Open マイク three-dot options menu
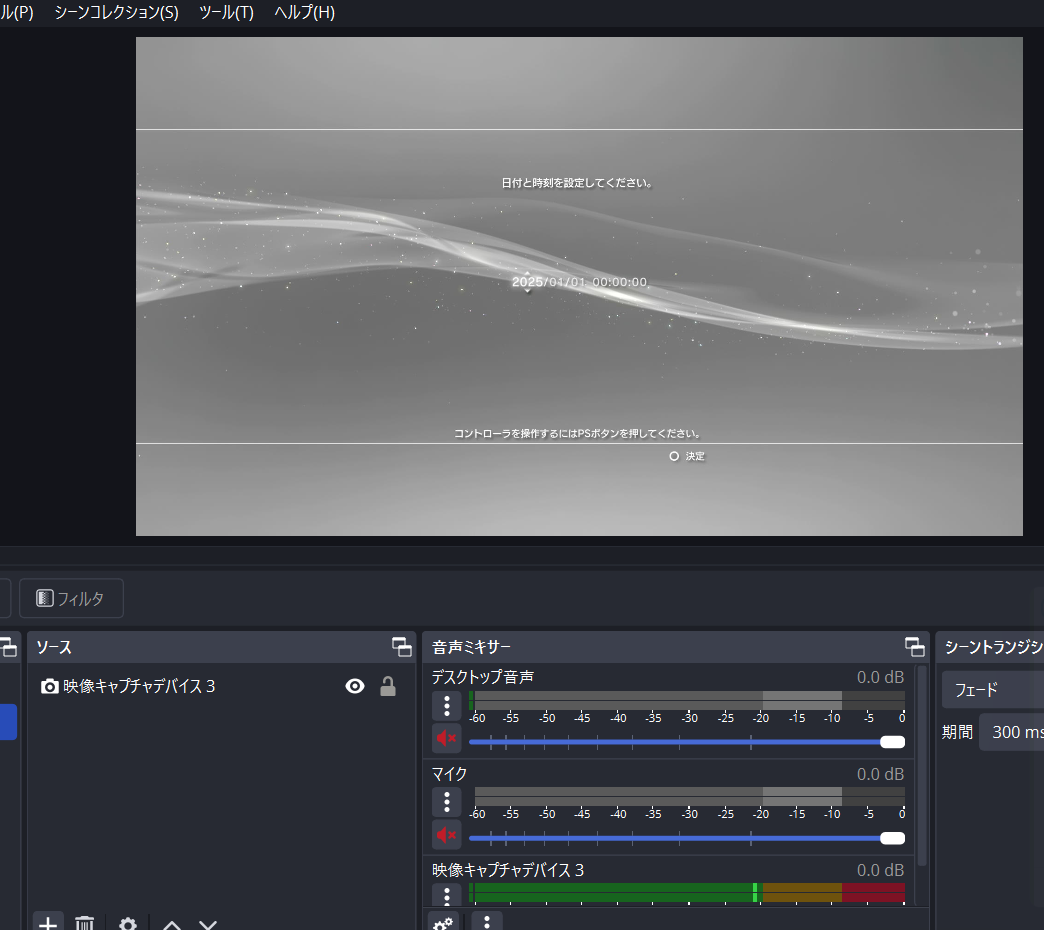 click(x=446, y=801)
